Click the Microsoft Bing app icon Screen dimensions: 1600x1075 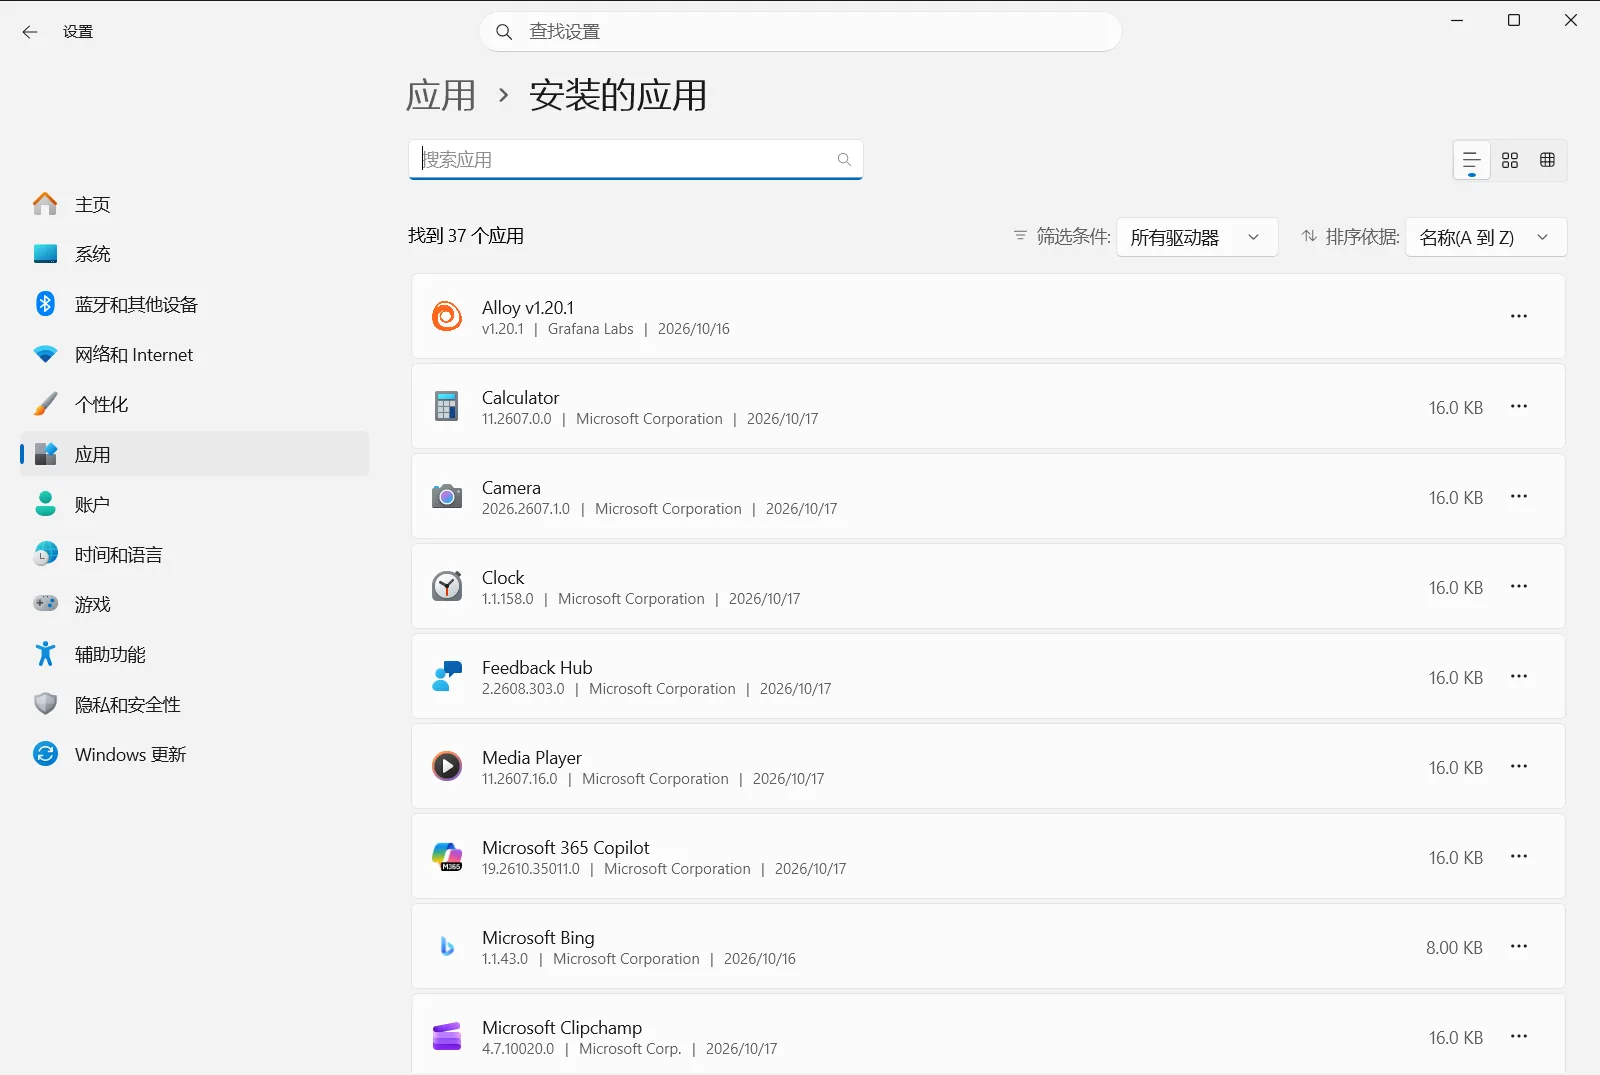pos(447,946)
